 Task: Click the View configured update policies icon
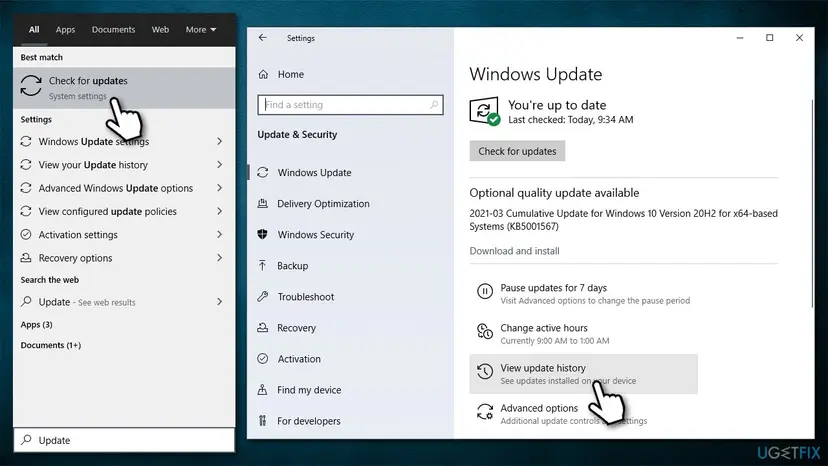tap(26, 211)
